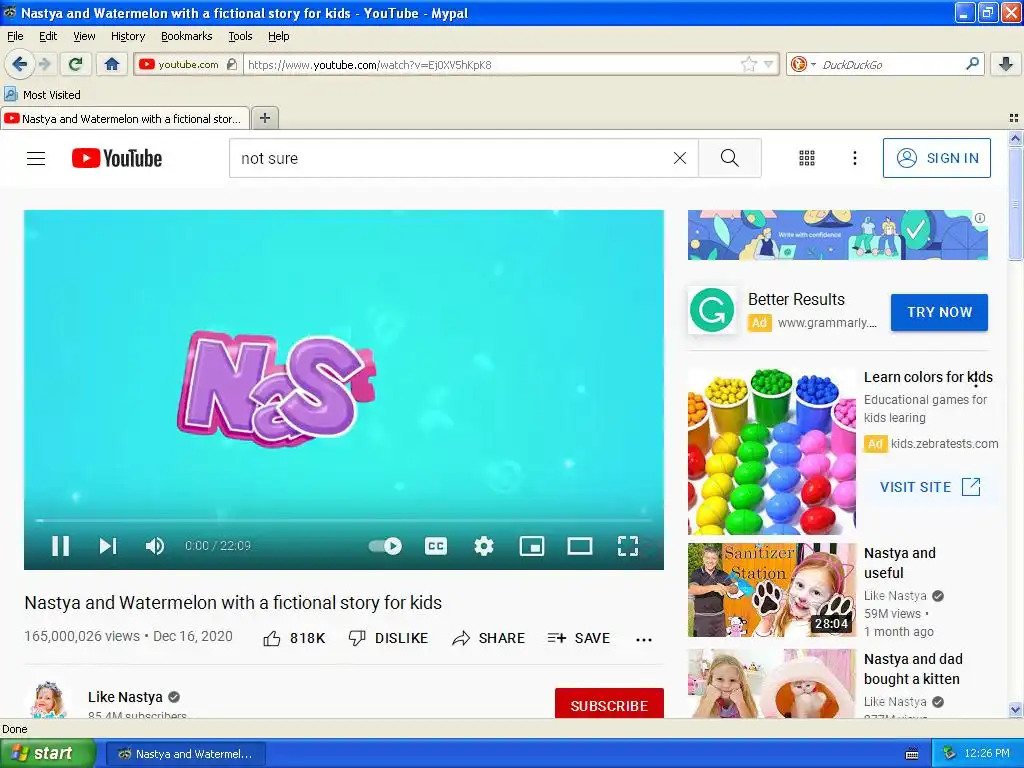
Task: Open the Edit menu
Action: click(48, 36)
